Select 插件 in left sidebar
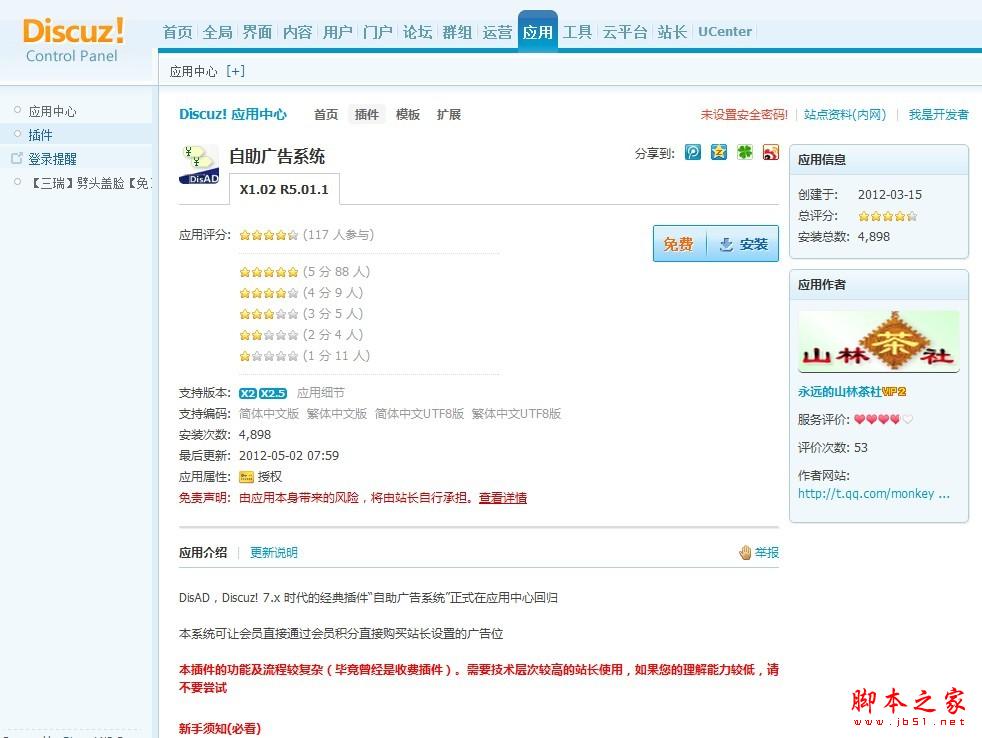 click(40, 135)
